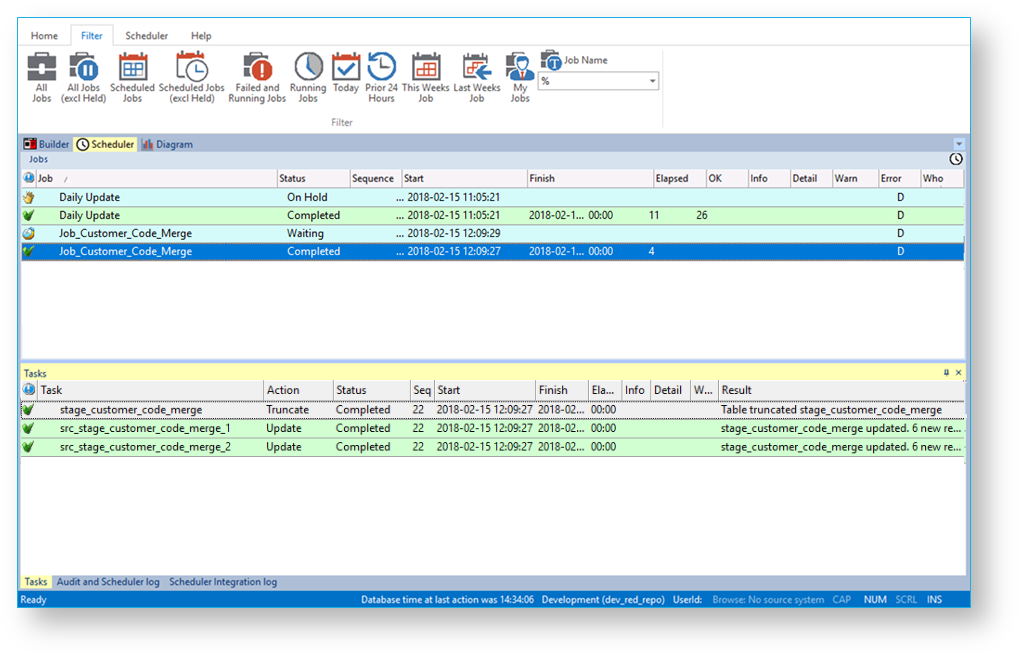Image resolution: width=1019 pixels, height=656 pixels.
Task: Pin the Tasks panel
Action: click(946, 373)
